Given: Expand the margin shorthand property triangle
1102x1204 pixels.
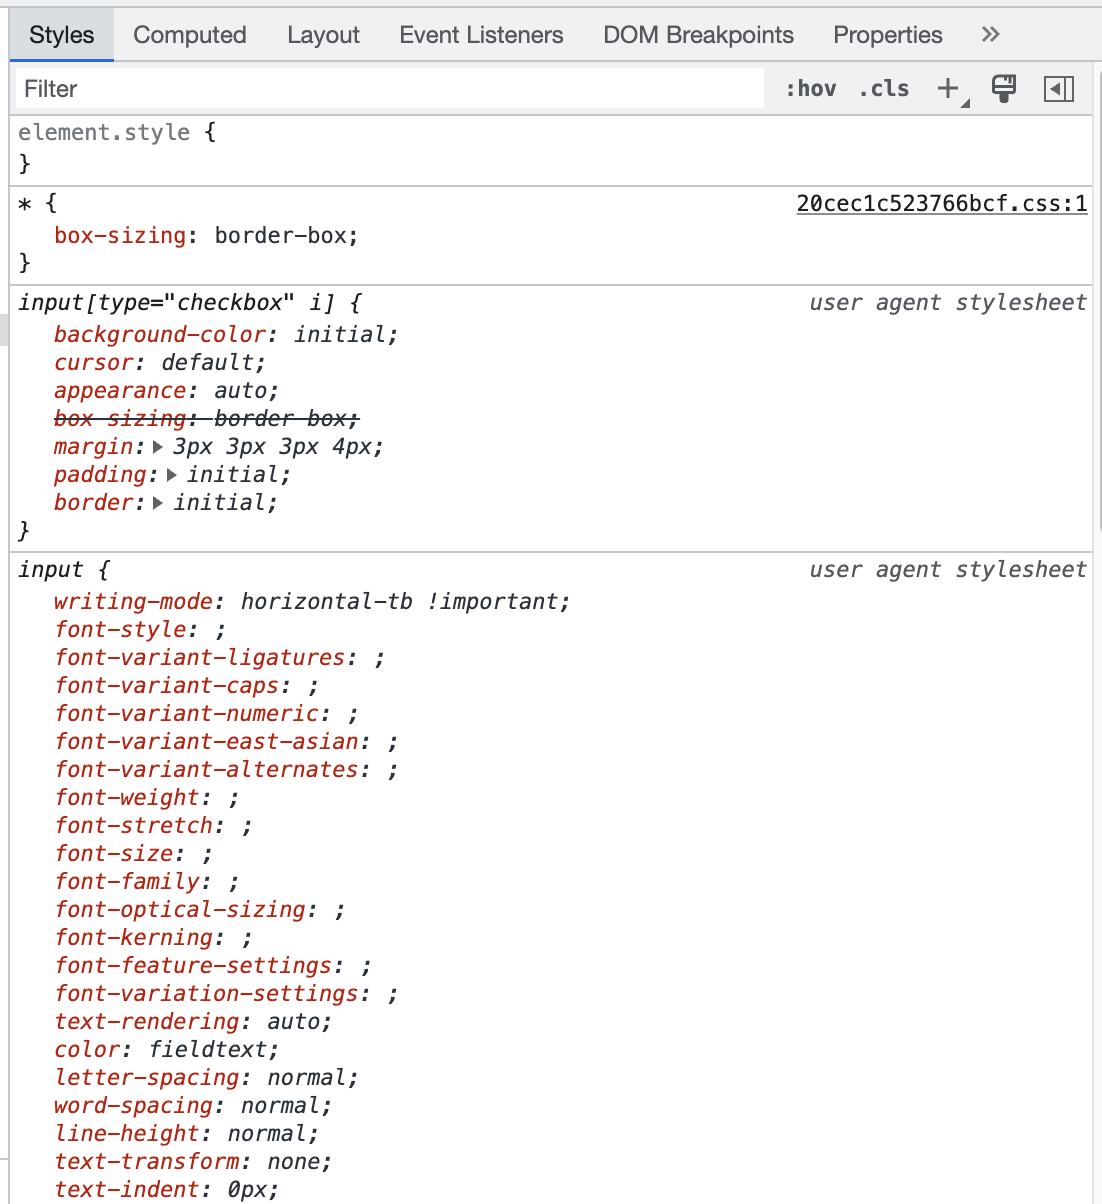Looking at the screenshot, I should [158, 447].
